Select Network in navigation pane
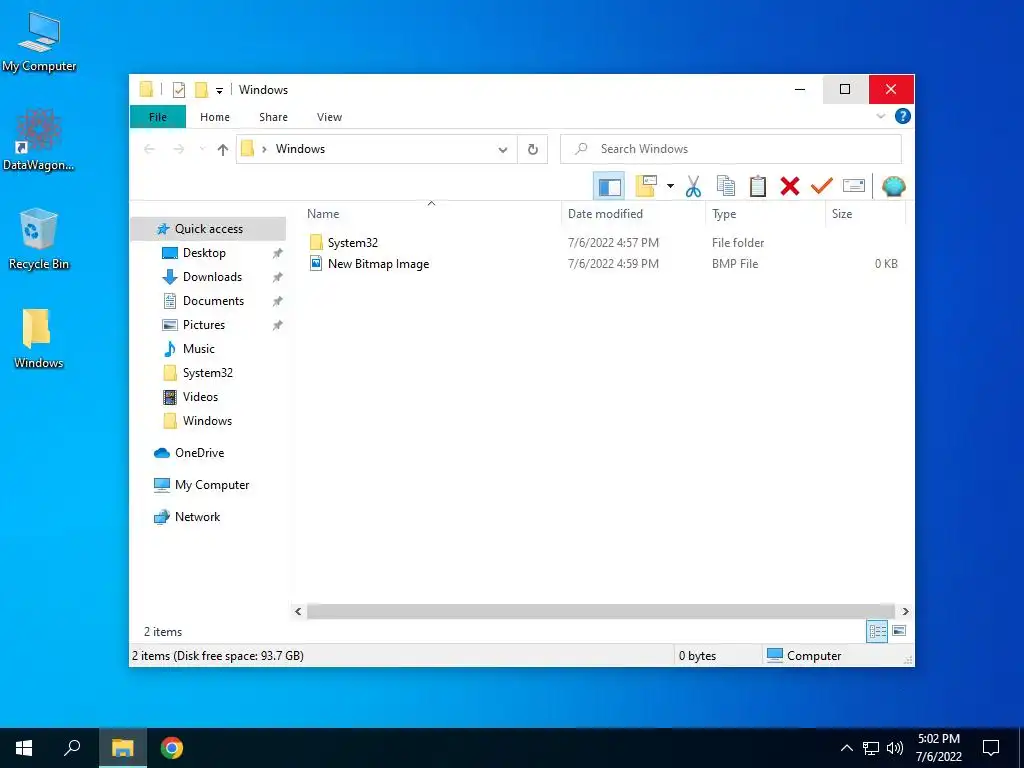1024x768 pixels. (197, 517)
